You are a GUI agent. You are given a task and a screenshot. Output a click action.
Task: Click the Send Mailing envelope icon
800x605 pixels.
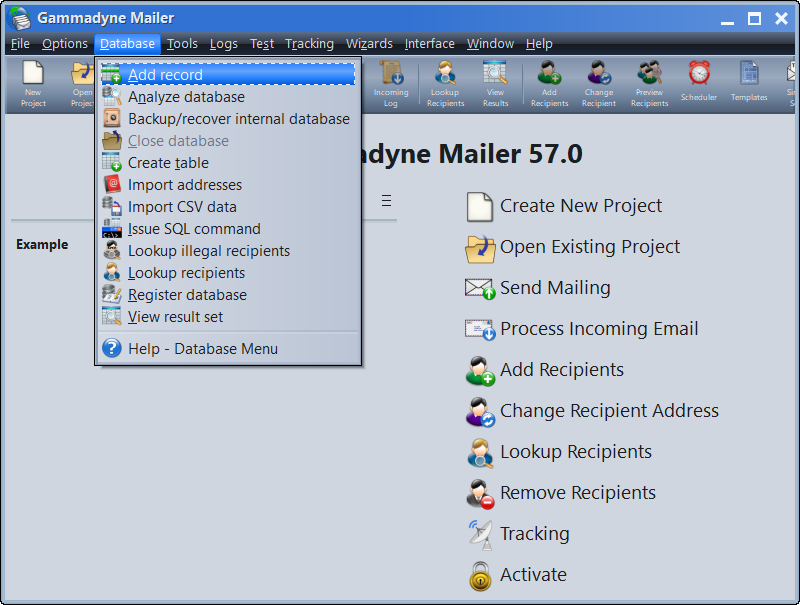(480, 289)
